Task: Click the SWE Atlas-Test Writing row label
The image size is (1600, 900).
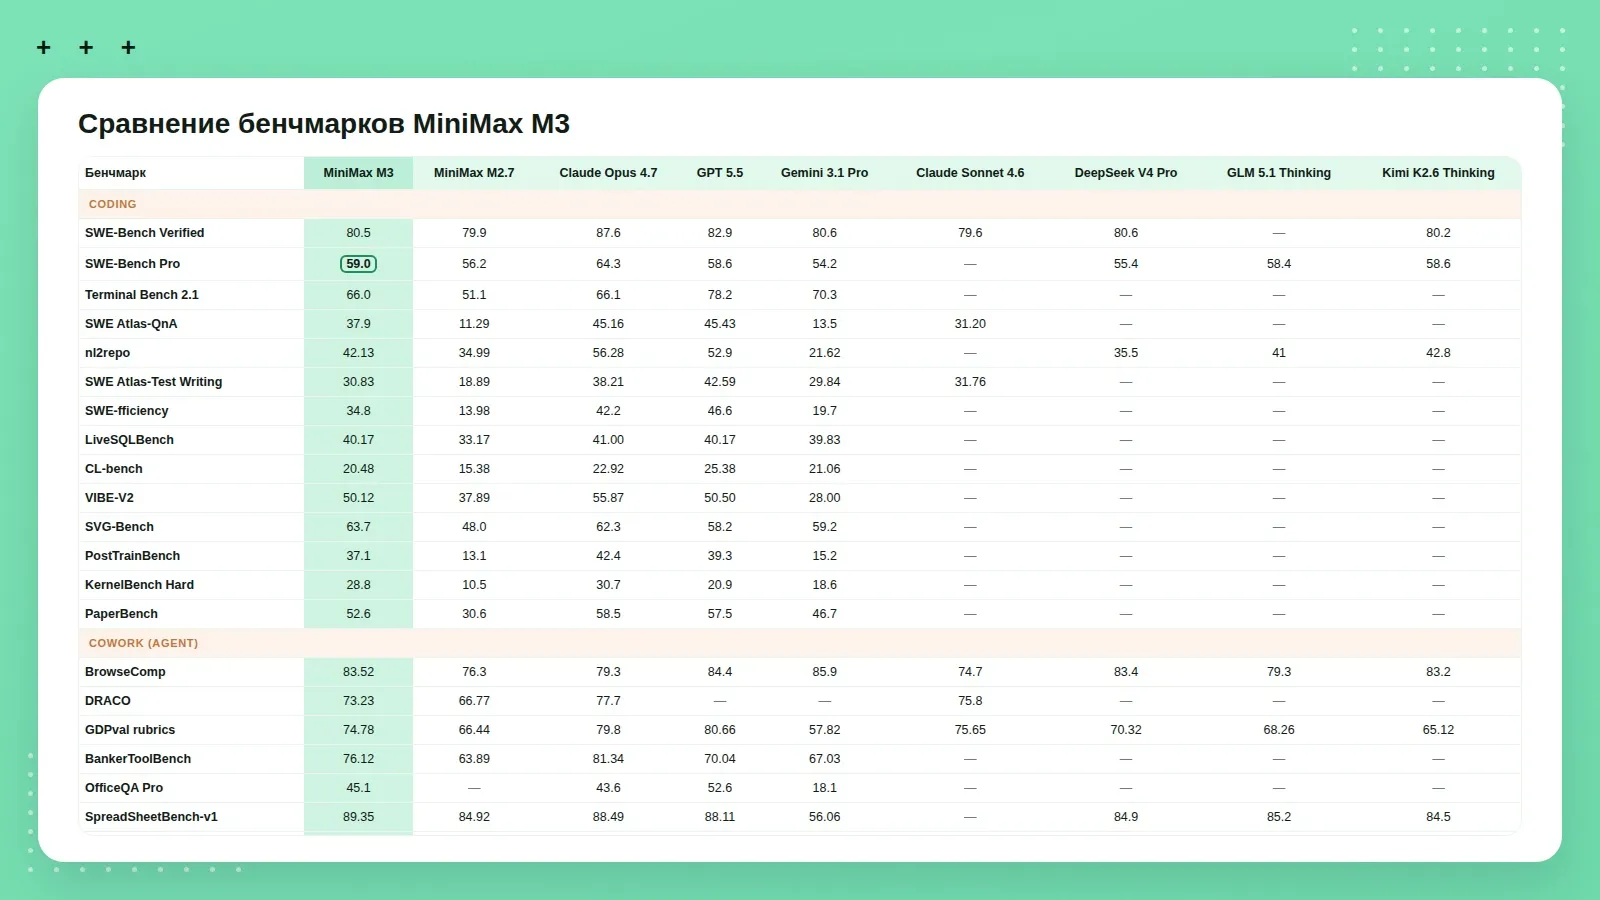Action: (154, 382)
